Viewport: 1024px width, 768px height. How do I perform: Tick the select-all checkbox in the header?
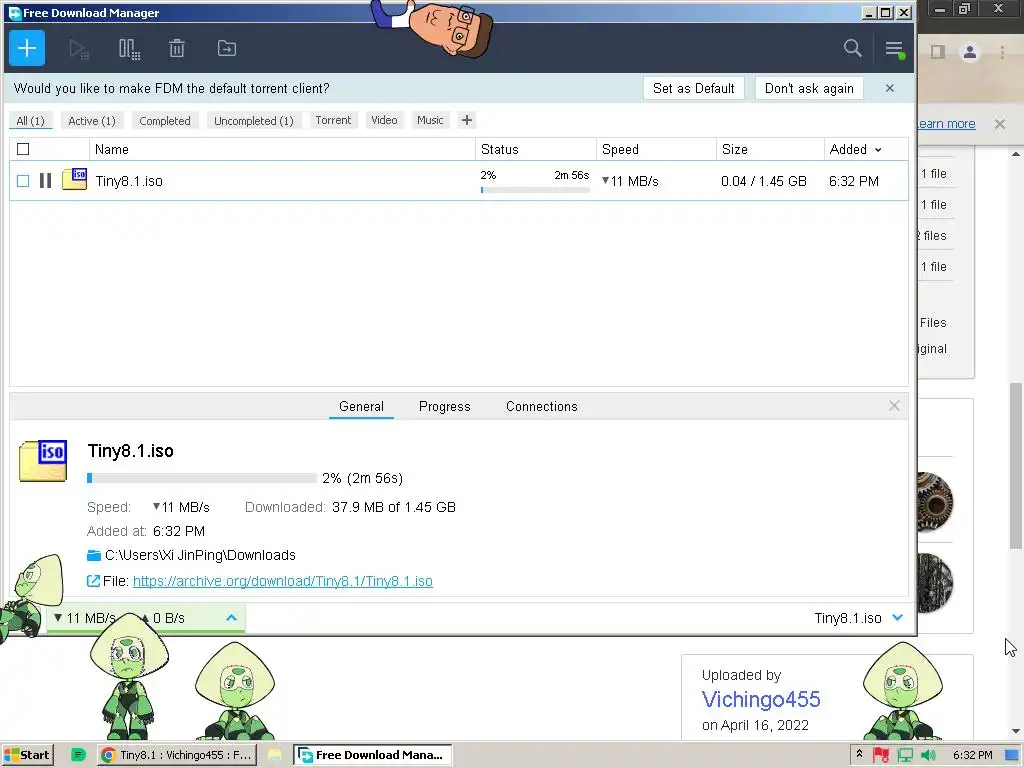pos(23,150)
